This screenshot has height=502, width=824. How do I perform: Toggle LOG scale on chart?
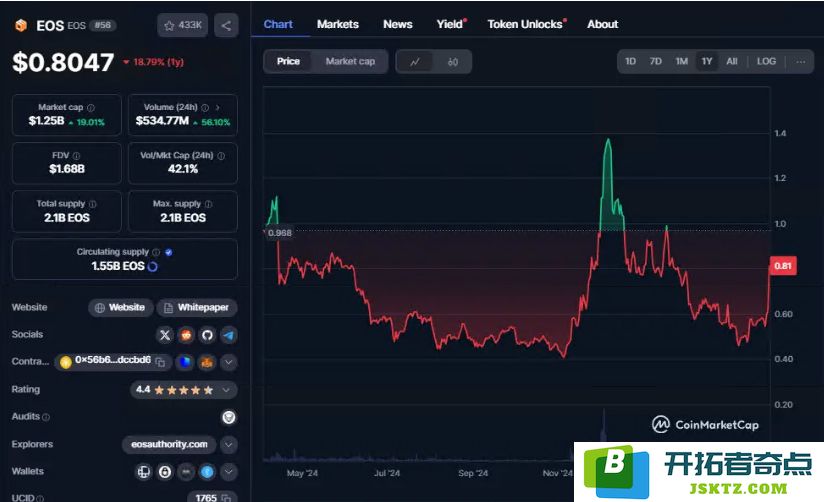(x=766, y=62)
